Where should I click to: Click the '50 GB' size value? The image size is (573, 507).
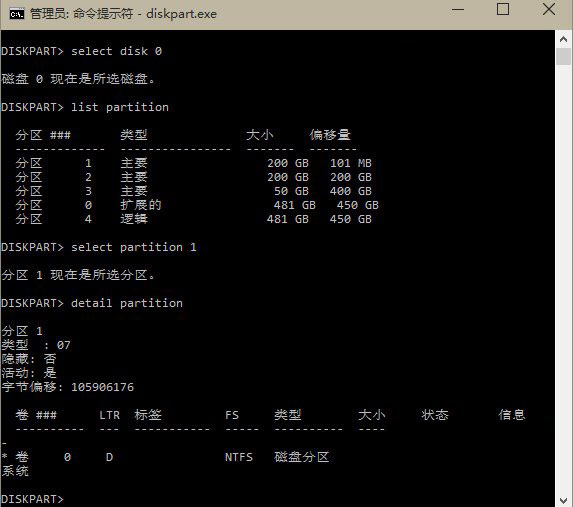(x=291, y=191)
